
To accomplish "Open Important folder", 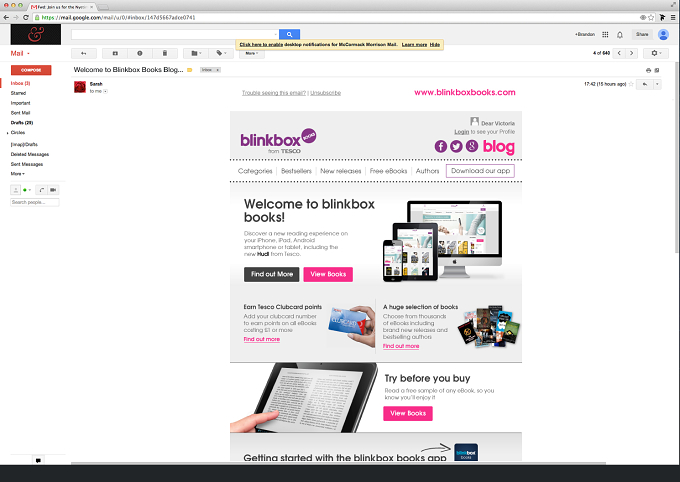I will tap(20, 103).
